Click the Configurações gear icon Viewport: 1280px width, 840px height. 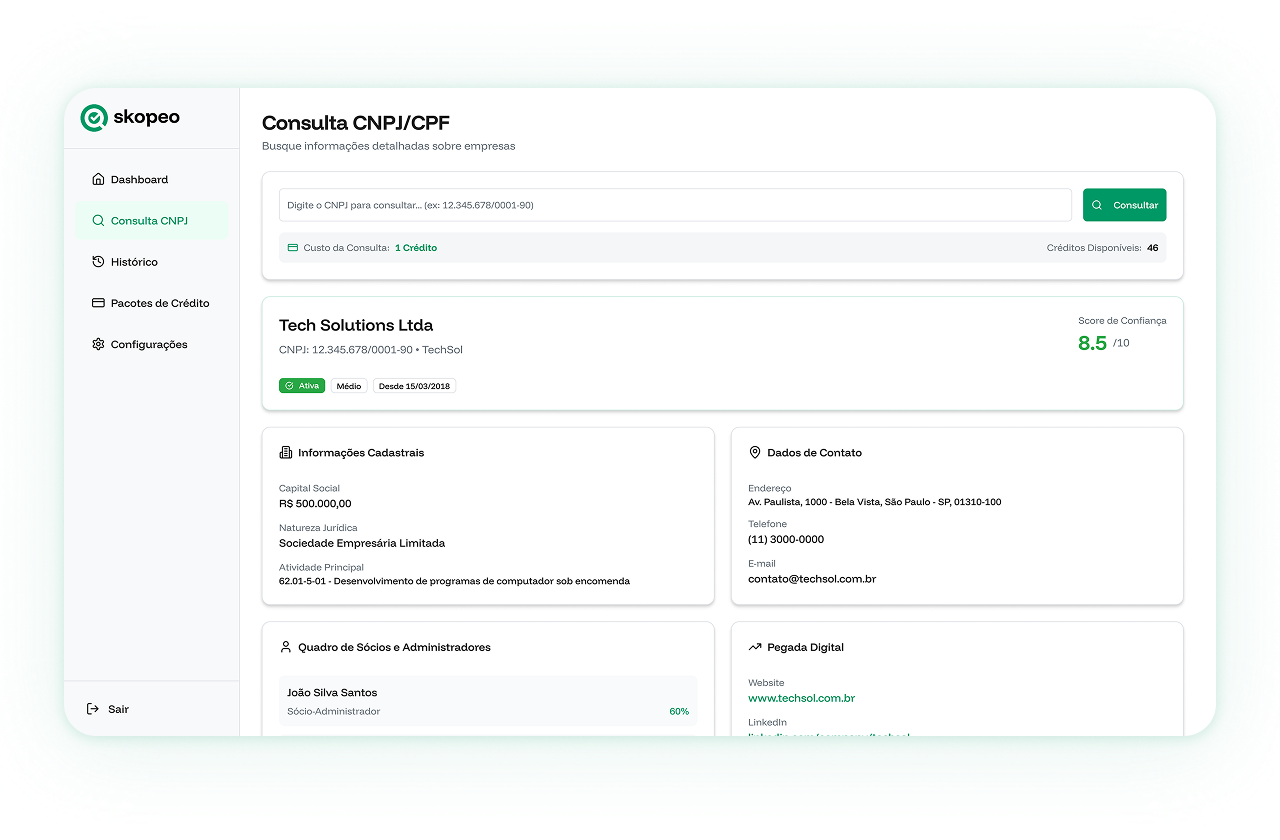point(98,344)
